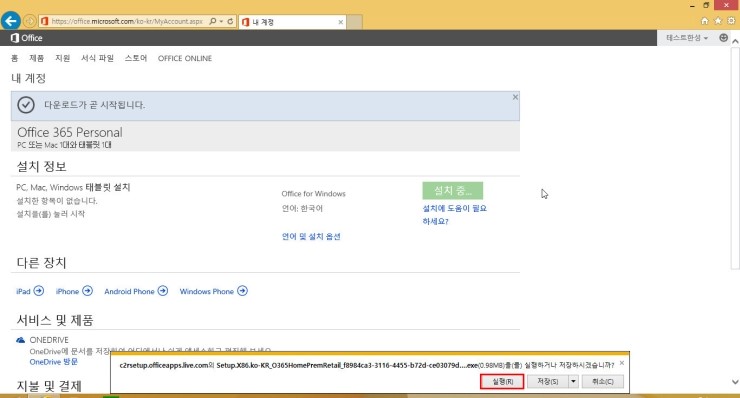Expand the 테스트한성 account dropdown
The height and width of the screenshot is (398, 740).
(687, 38)
